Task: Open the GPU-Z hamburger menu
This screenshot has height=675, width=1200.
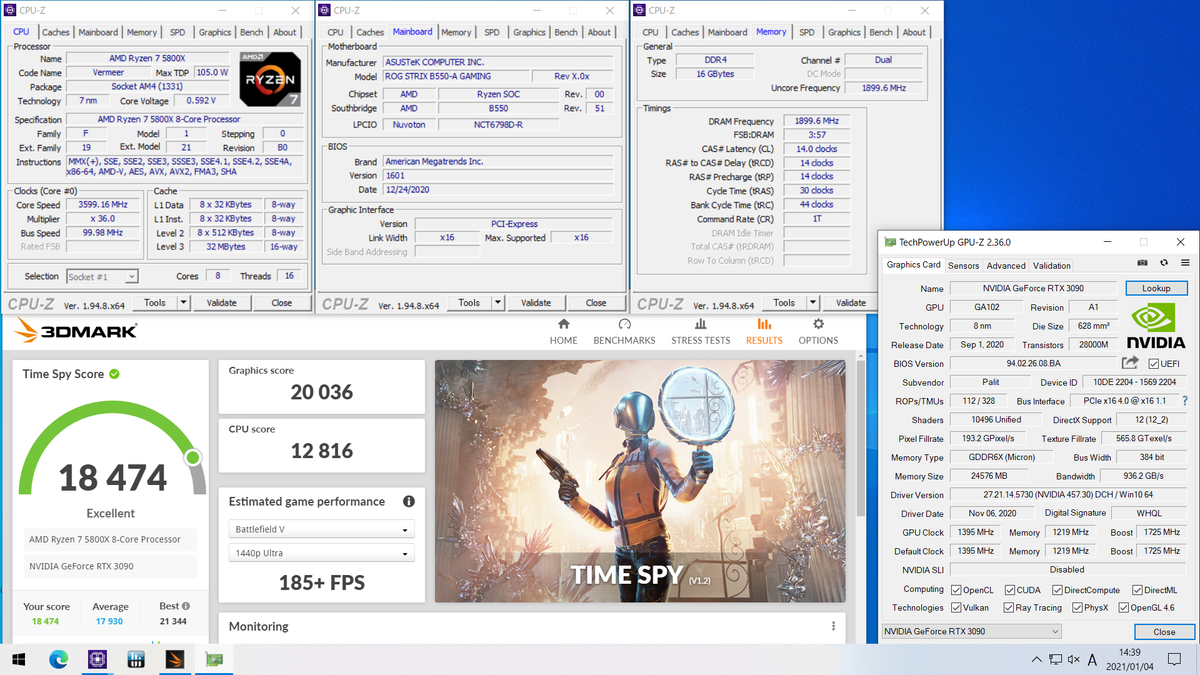Action: point(1186,265)
